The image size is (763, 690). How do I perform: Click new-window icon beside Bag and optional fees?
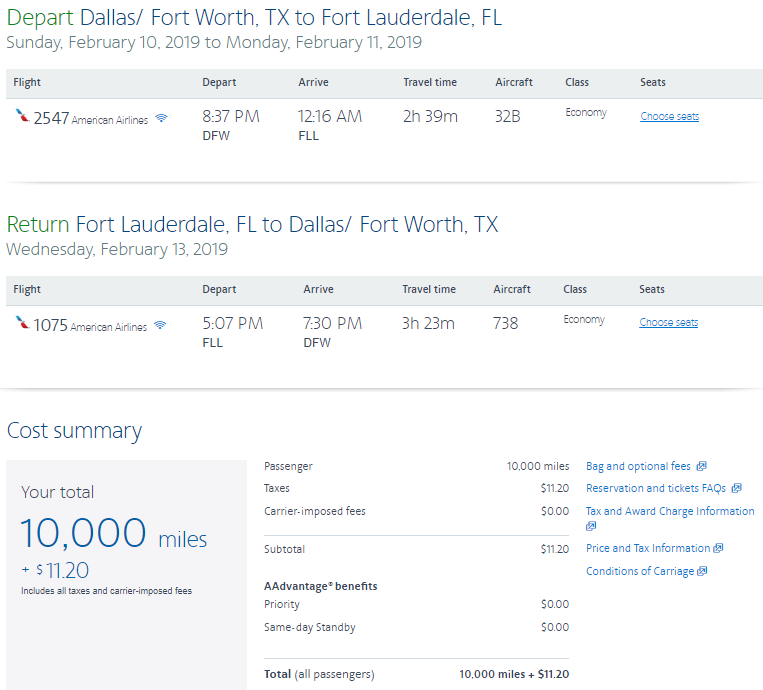(x=702, y=466)
